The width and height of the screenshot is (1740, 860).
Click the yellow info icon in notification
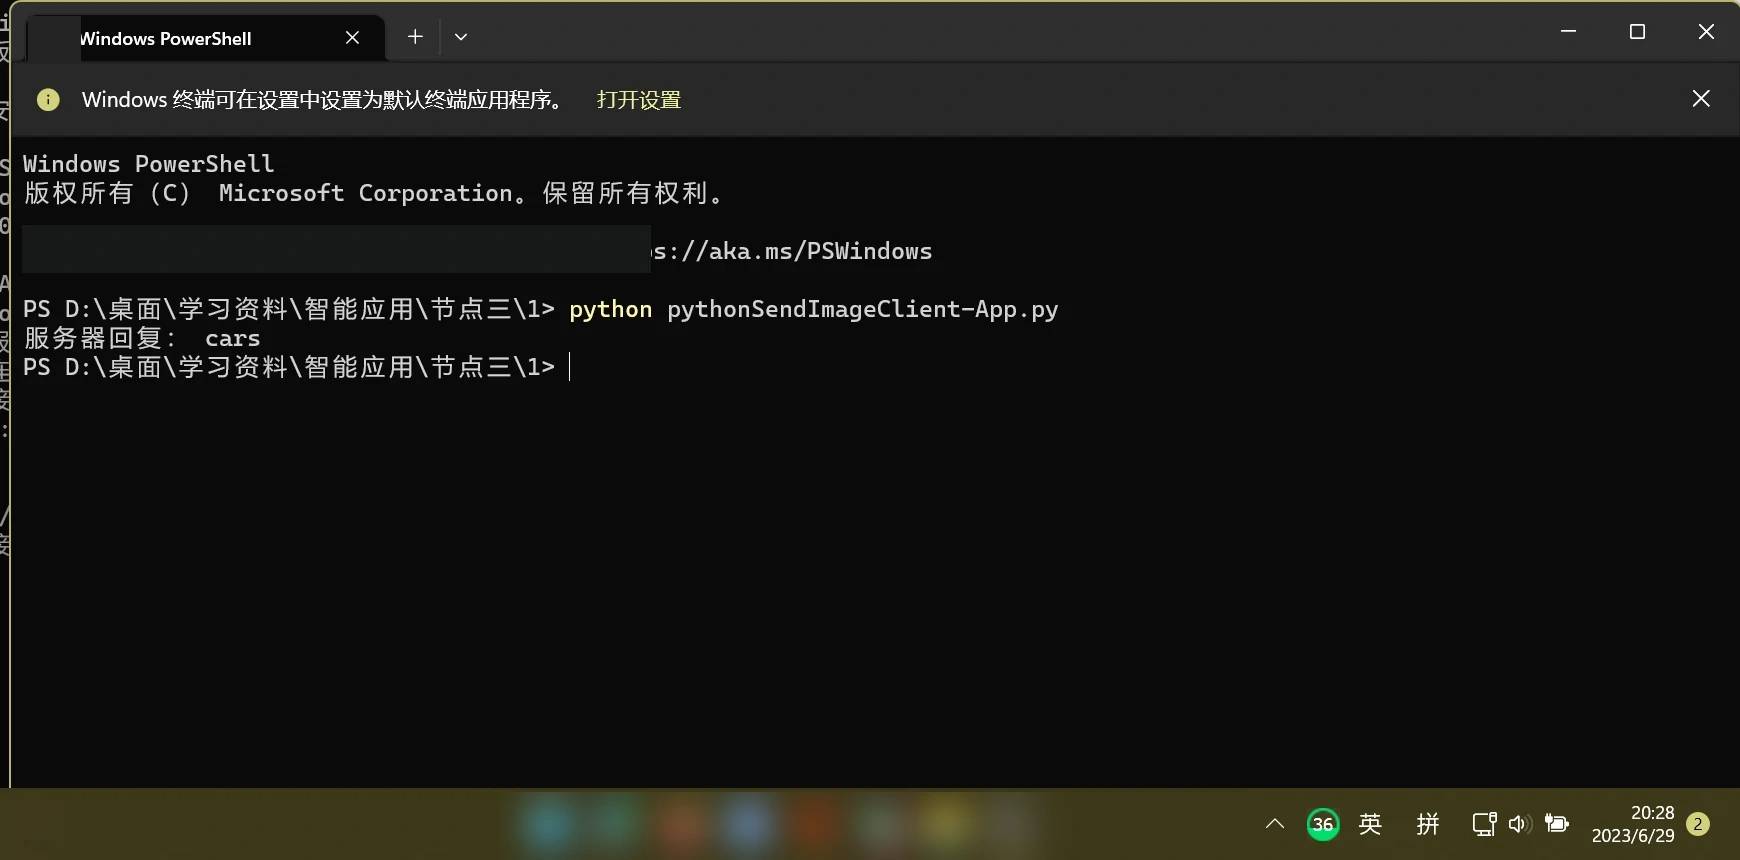point(48,100)
